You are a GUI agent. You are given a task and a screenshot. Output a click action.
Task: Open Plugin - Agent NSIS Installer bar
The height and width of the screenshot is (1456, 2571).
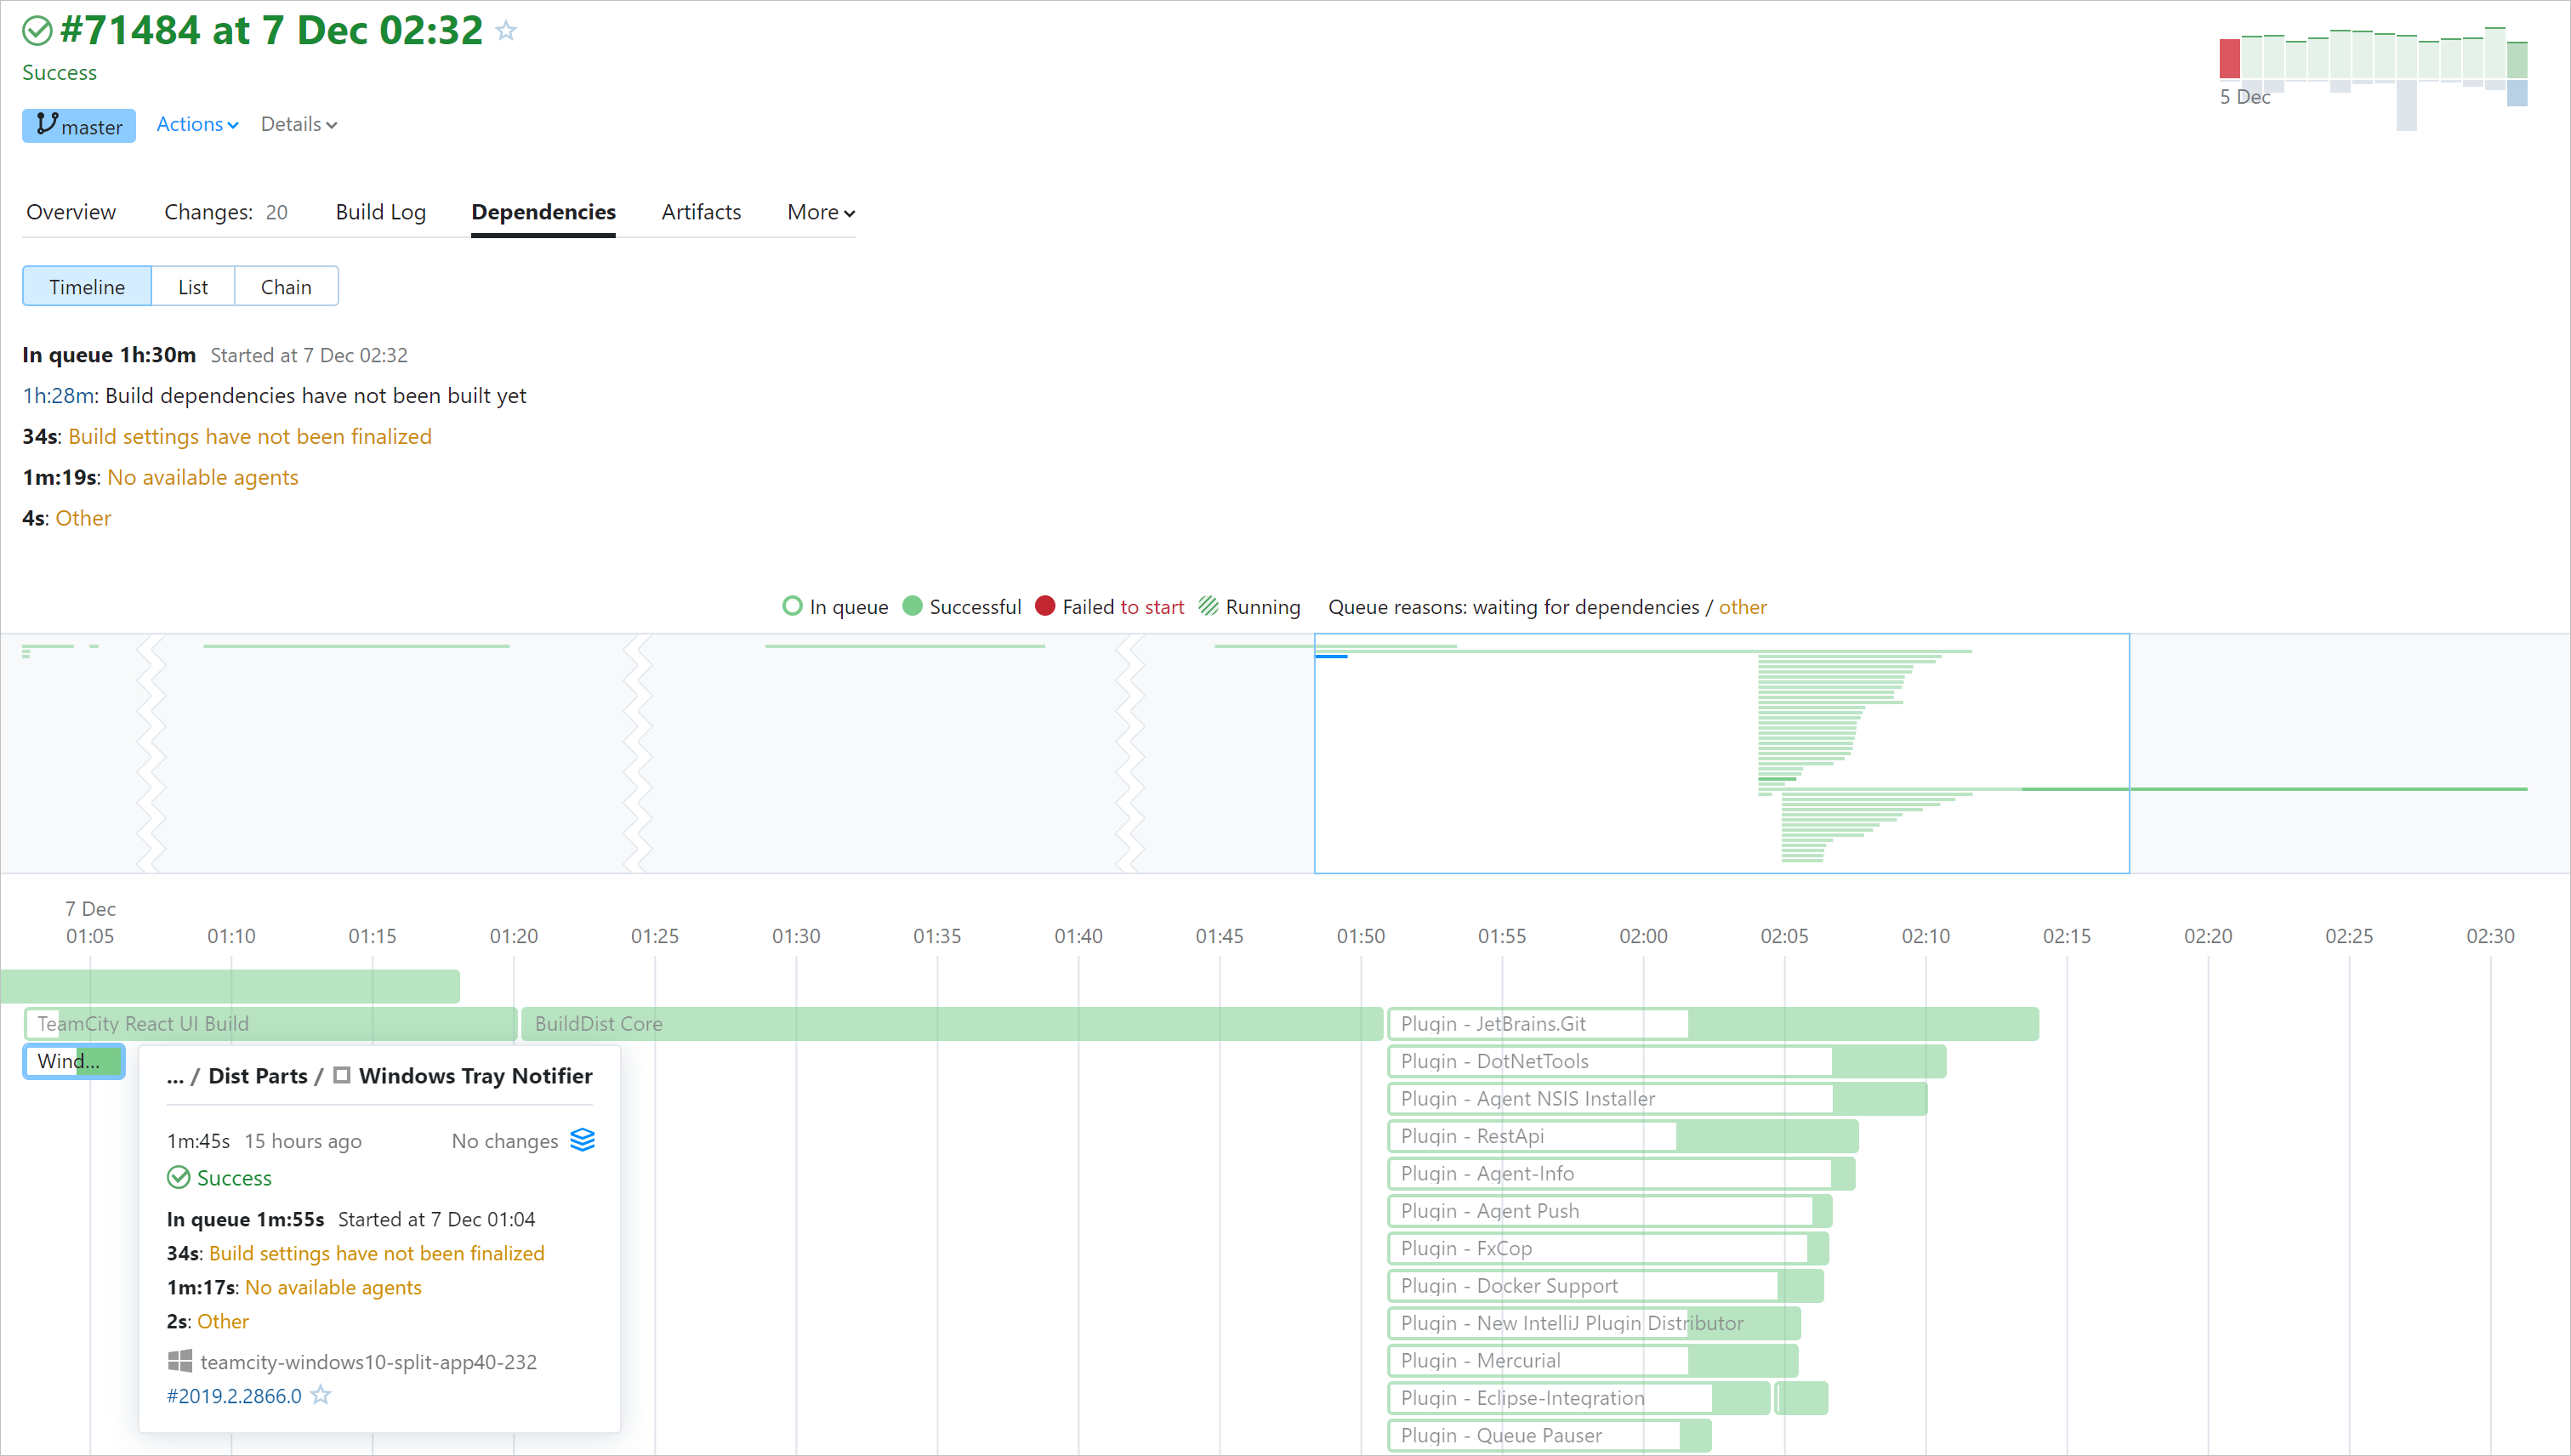[1657, 1099]
